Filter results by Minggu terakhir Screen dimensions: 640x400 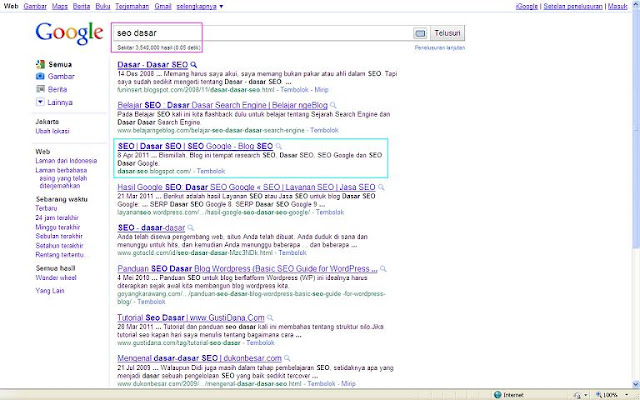point(58,227)
